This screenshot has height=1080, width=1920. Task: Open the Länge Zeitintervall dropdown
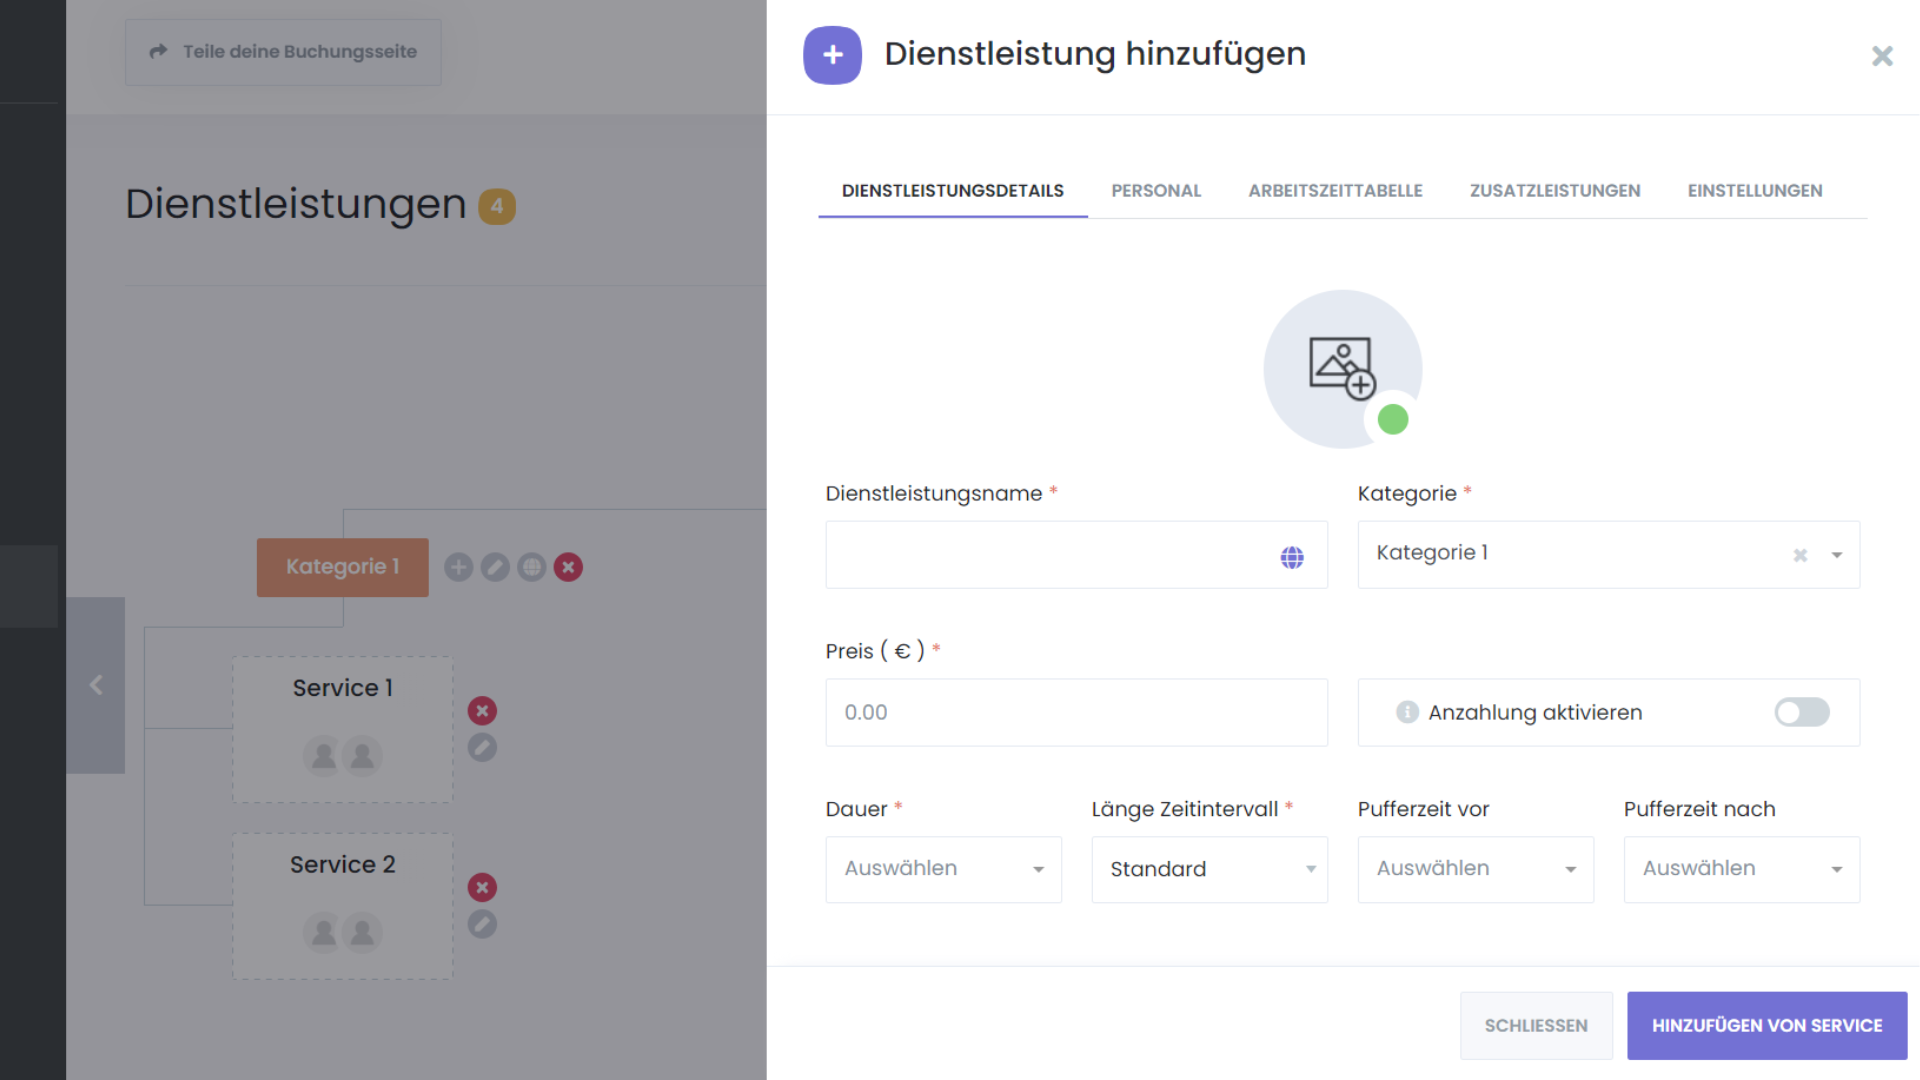pos(1209,869)
